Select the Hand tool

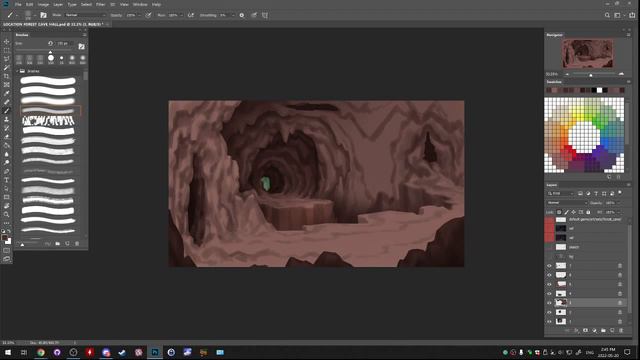point(7,206)
